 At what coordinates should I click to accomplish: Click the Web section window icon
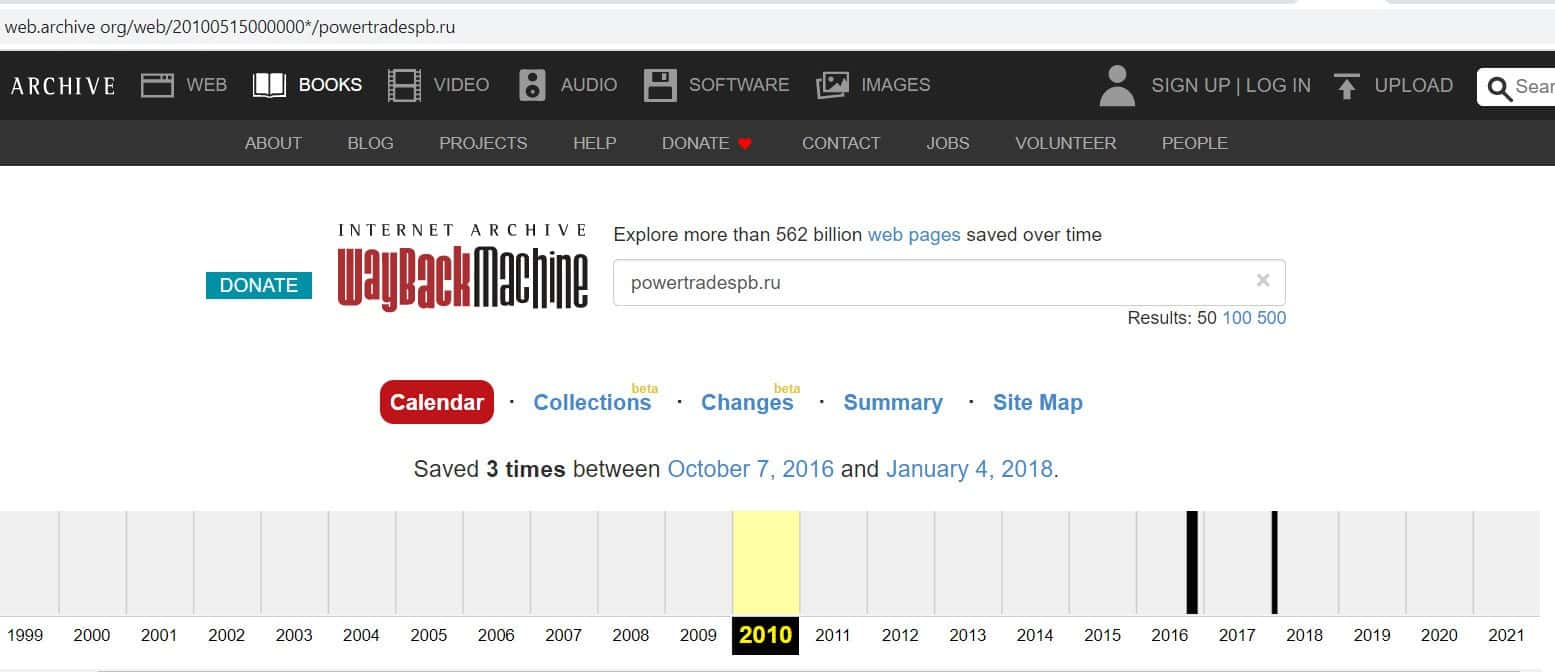pos(158,85)
